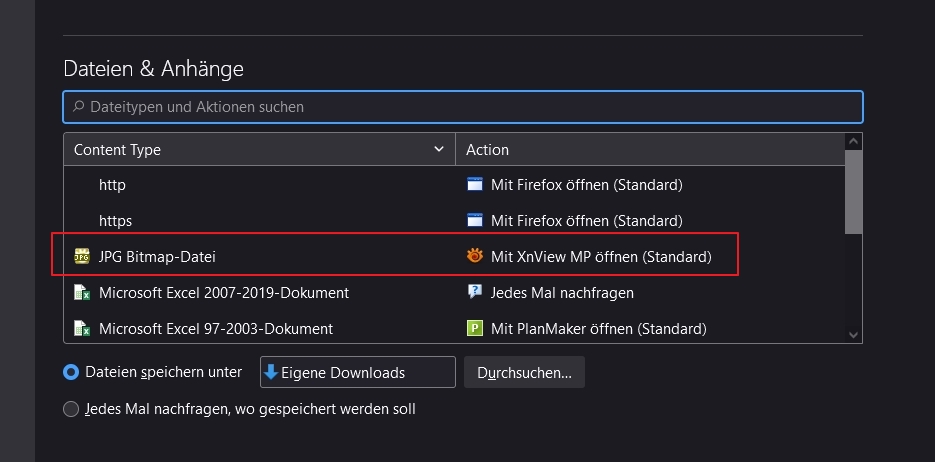Select Jedes Mal nachfragen radio option
This screenshot has height=462, width=935.
tap(71, 409)
